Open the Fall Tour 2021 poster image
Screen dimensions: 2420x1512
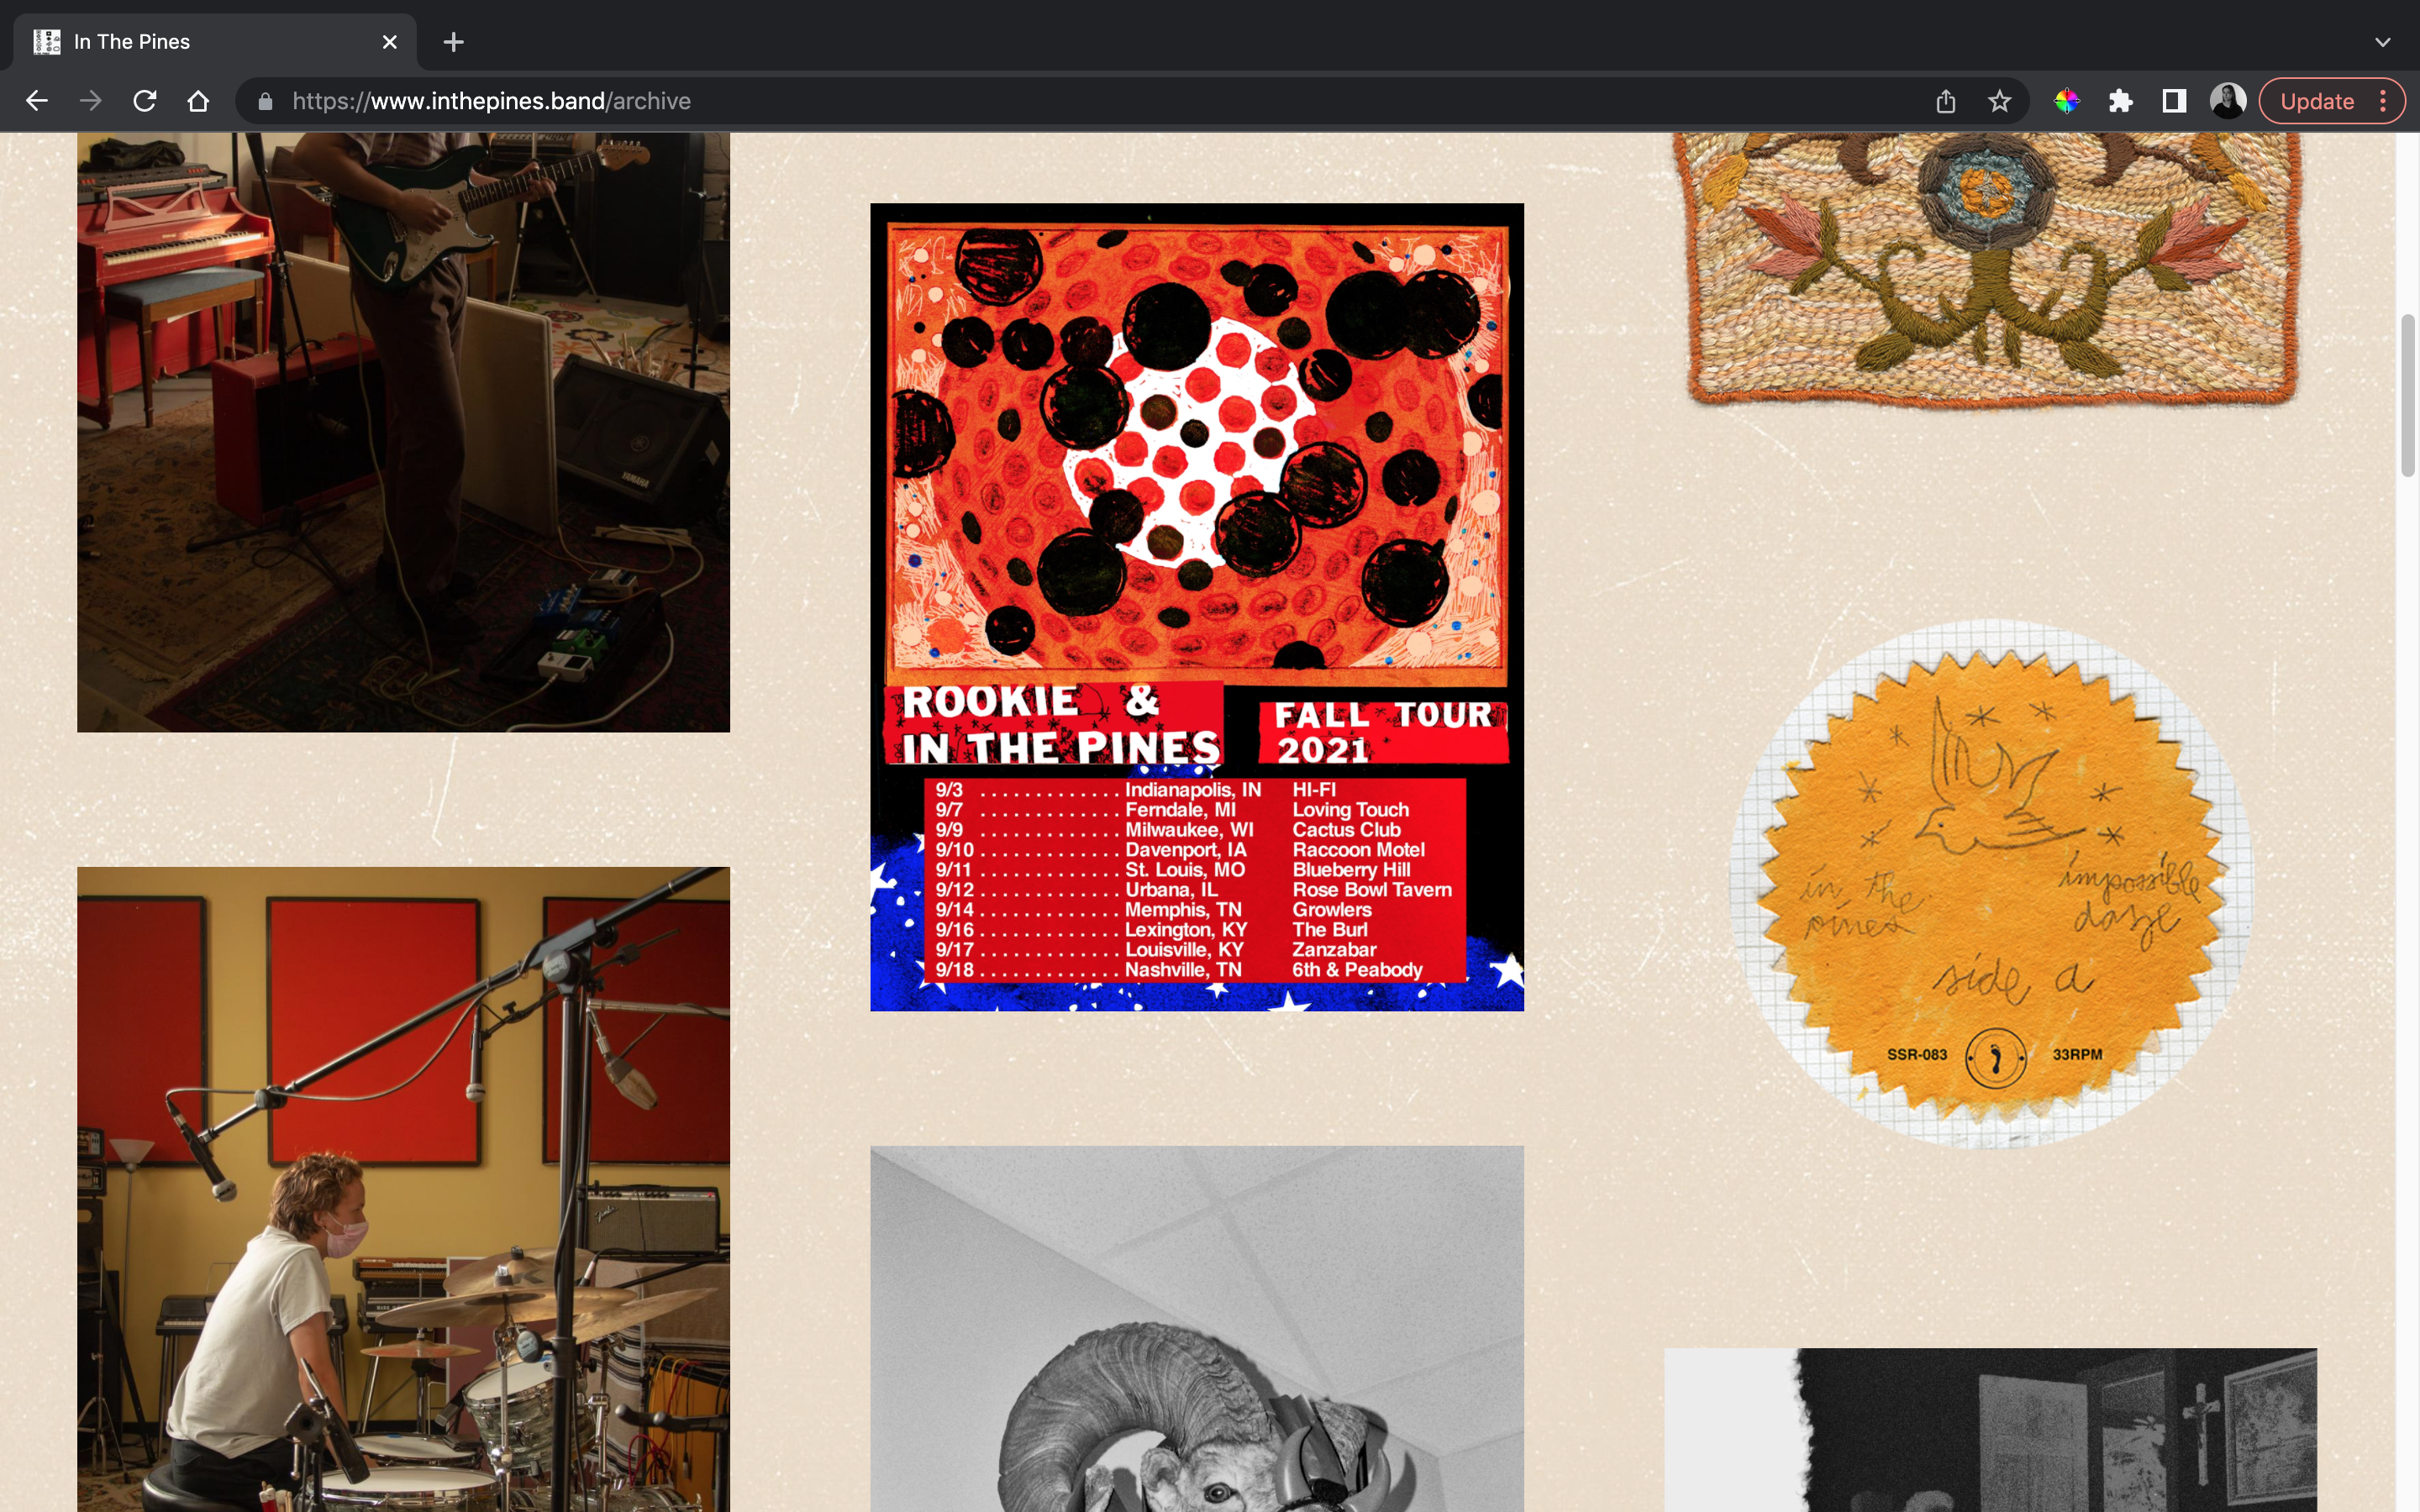(x=1196, y=606)
